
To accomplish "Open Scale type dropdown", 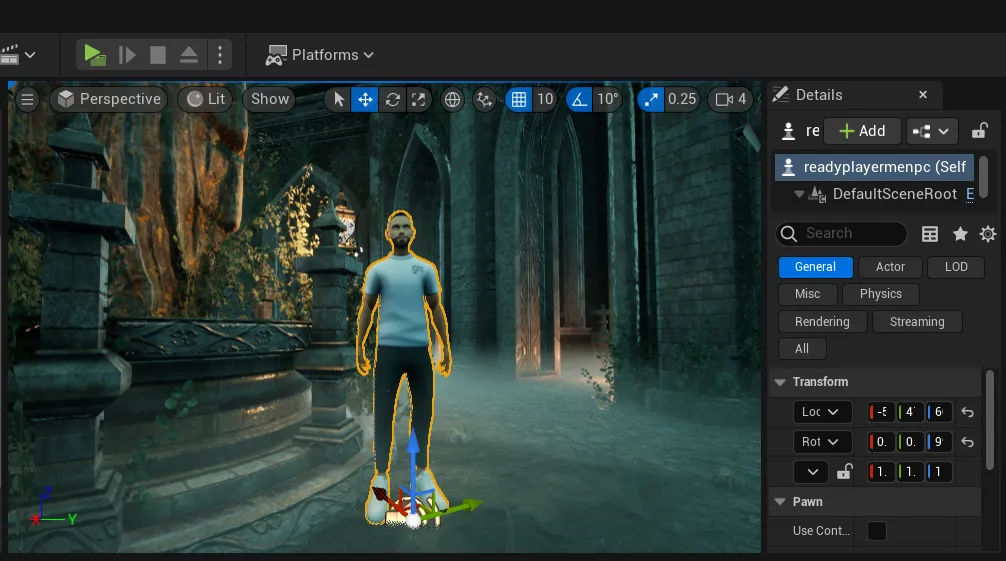I will tap(812, 472).
